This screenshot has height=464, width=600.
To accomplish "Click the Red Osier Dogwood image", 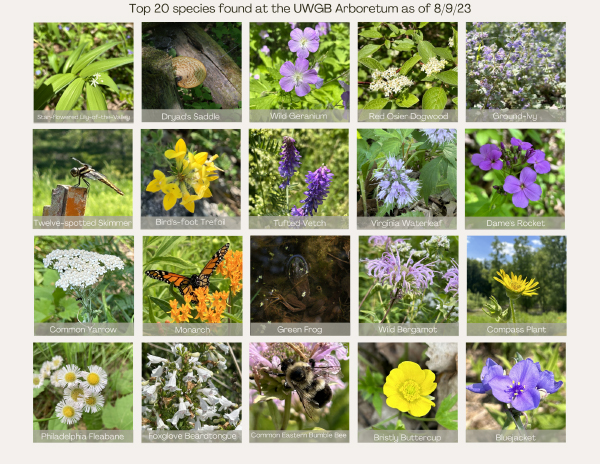I will point(408,72).
